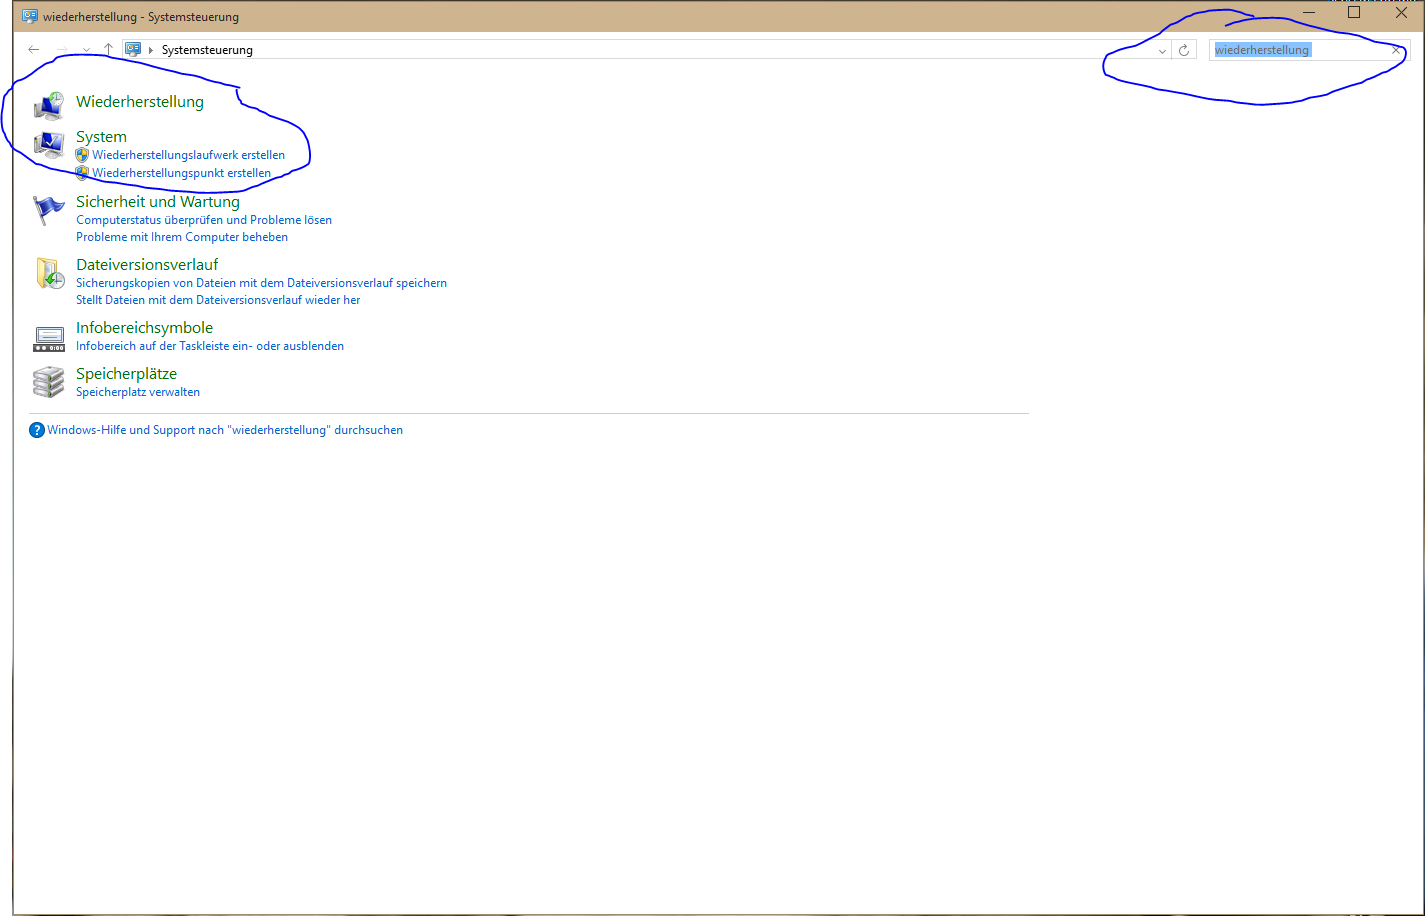The height and width of the screenshot is (916, 1425).
Task: Open Sicherungskopien von Dateien speichern link
Action: [261, 283]
